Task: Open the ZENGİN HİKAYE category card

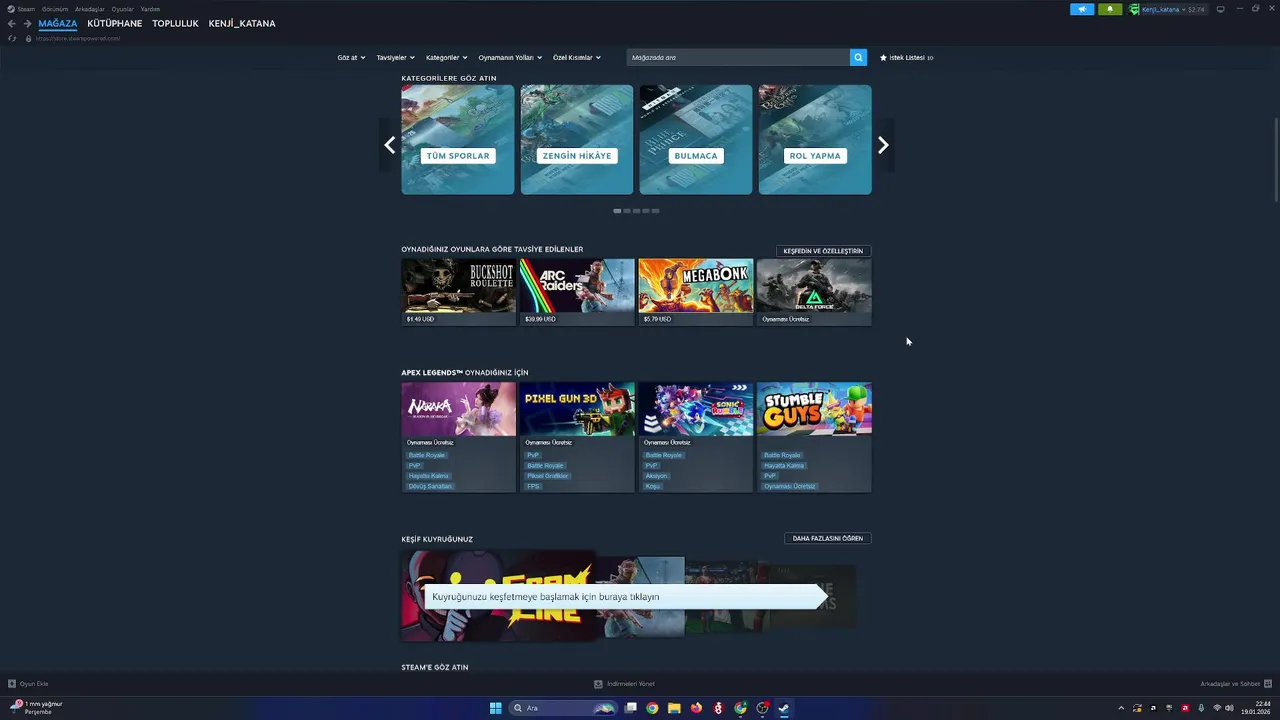Action: [x=577, y=139]
